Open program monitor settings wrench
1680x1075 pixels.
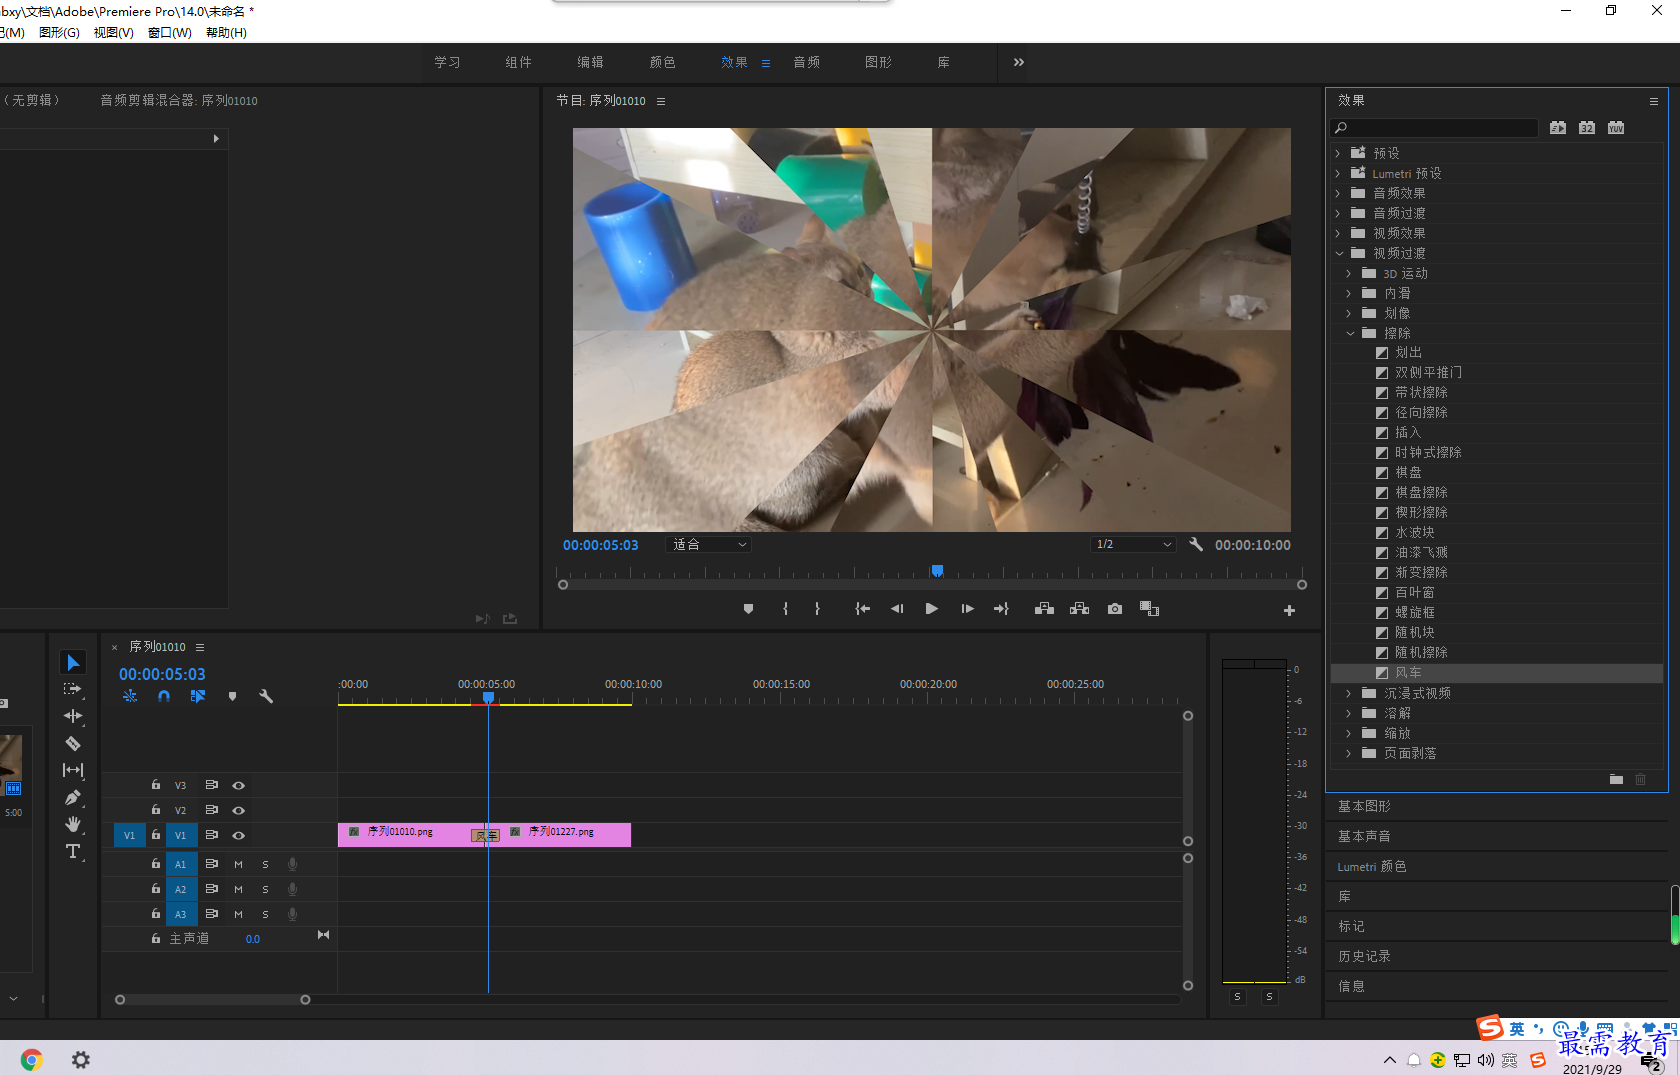[x=1196, y=545]
